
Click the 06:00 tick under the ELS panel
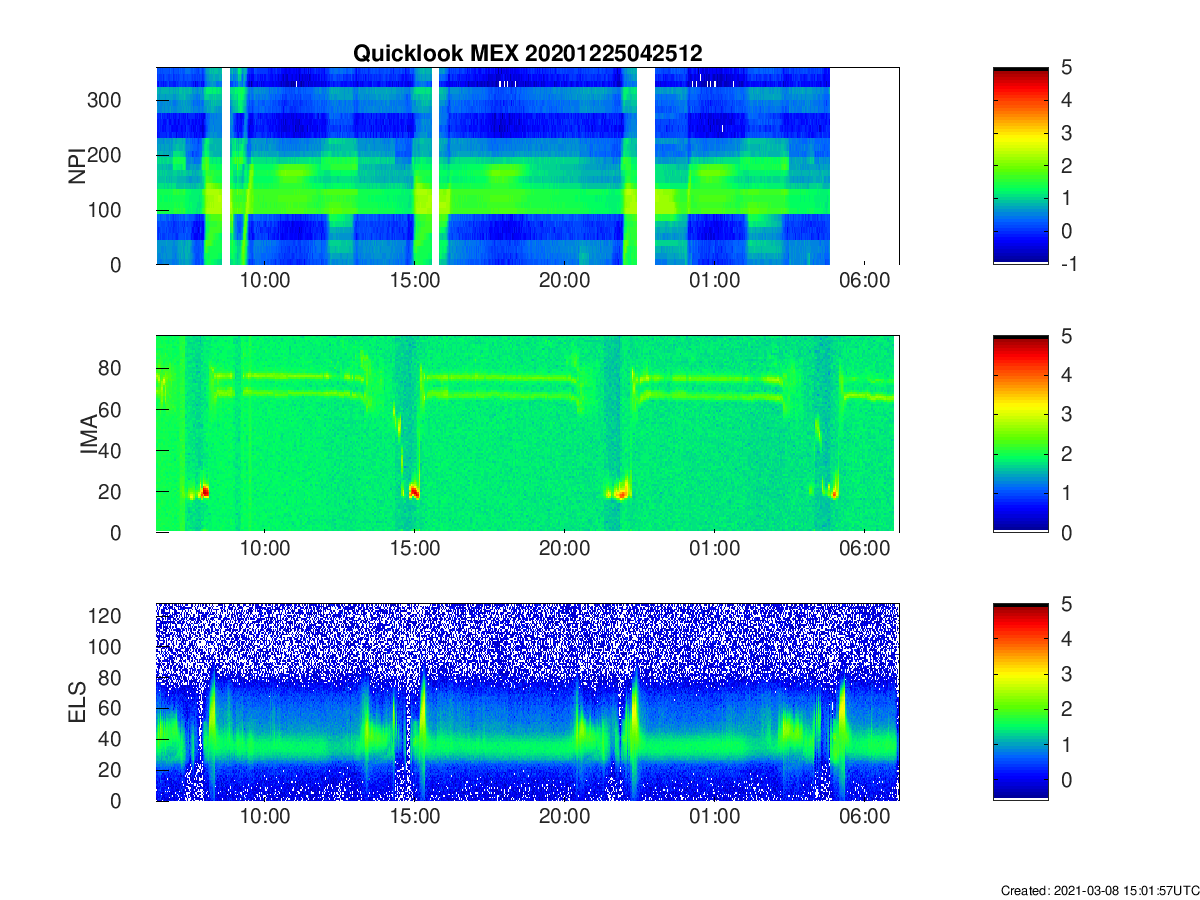(x=865, y=817)
